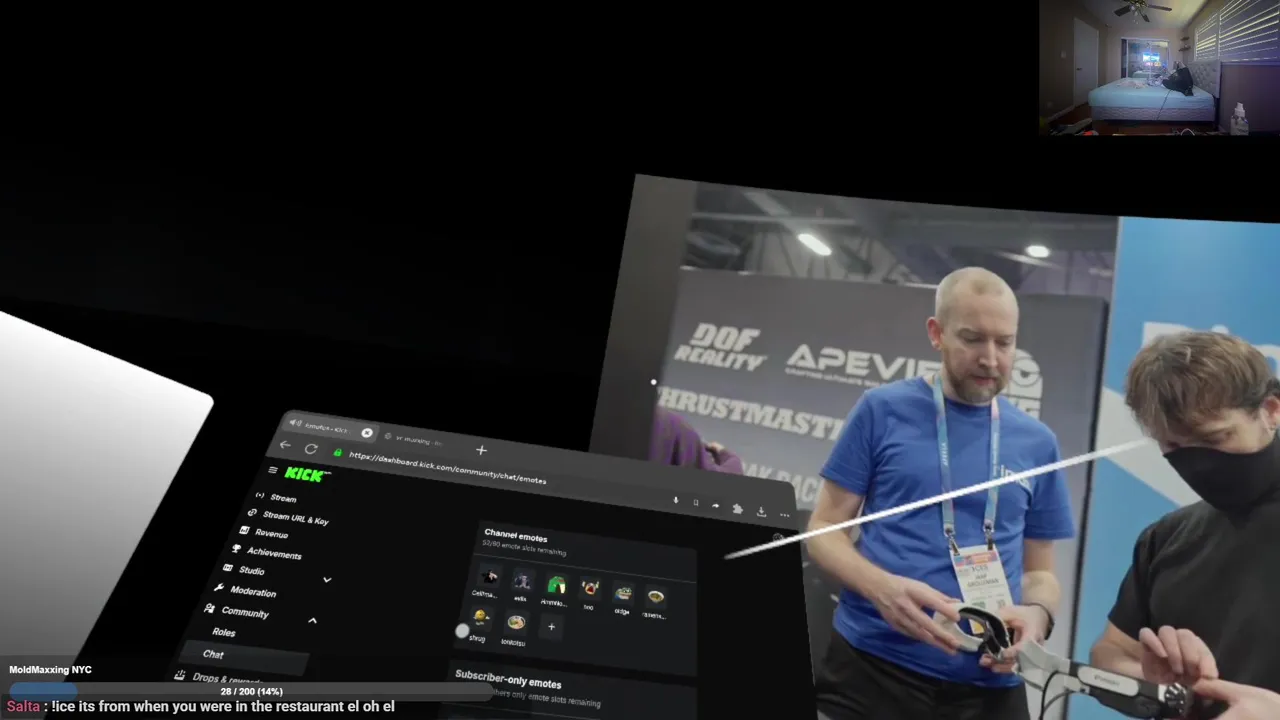Bookmark this page using the toolbar icon
Screen dimensions: 1280x720
point(695,502)
